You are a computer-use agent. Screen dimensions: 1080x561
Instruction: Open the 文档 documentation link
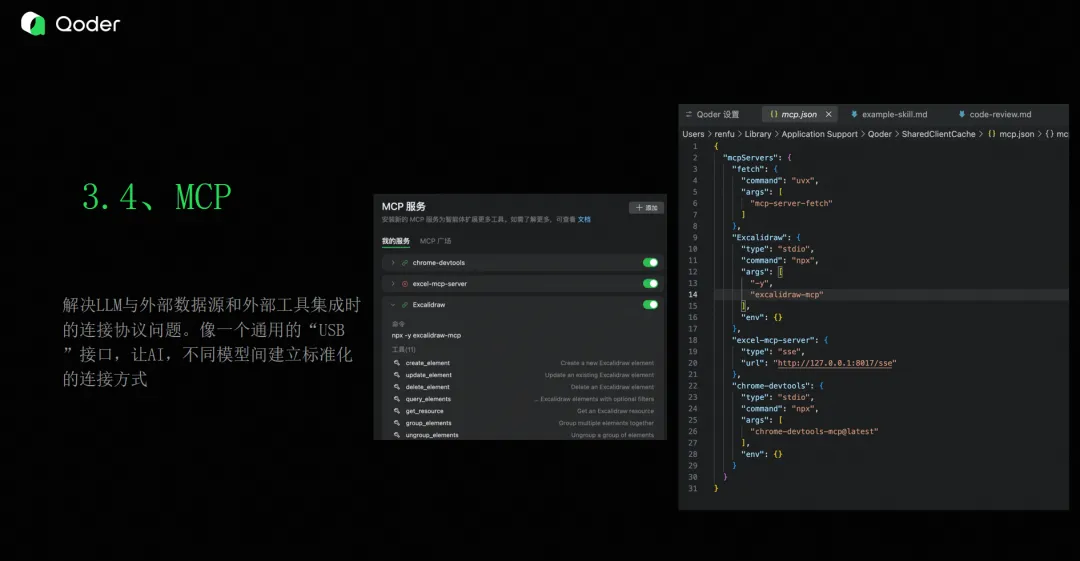[584, 220]
